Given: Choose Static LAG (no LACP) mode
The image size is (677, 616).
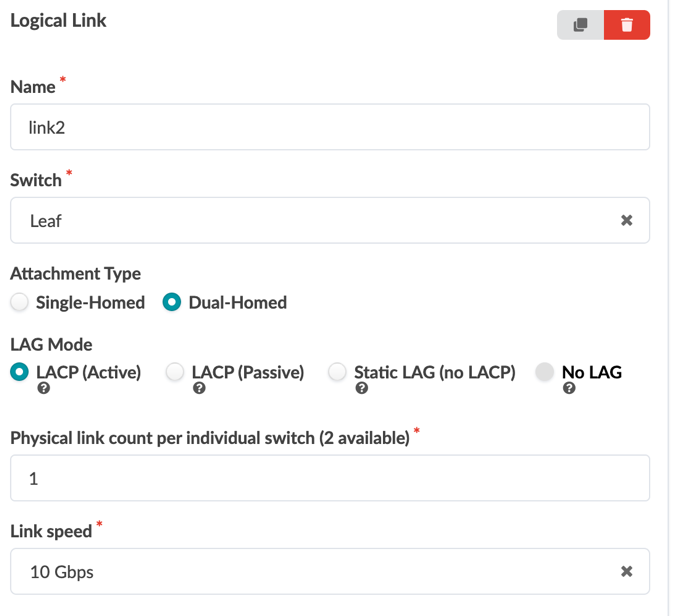Looking at the screenshot, I should coord(338,372).
